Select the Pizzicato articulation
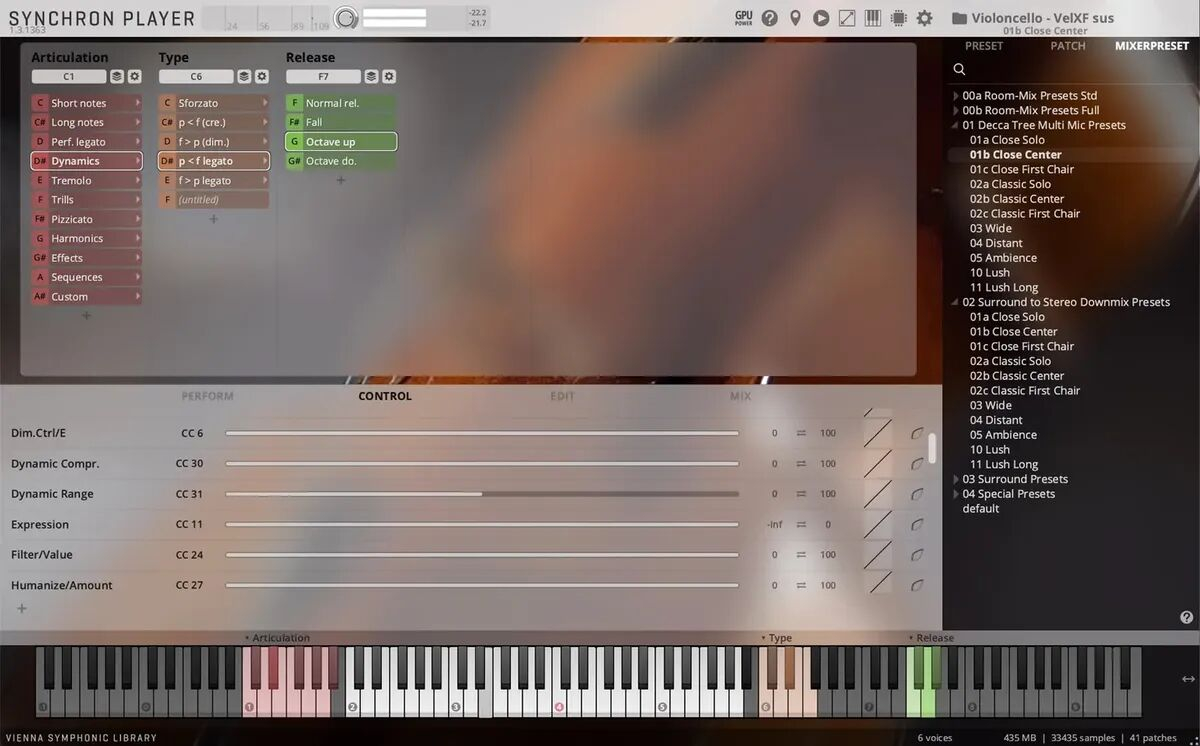Screen dimensions: 1200x746 (x=86, y=219)
